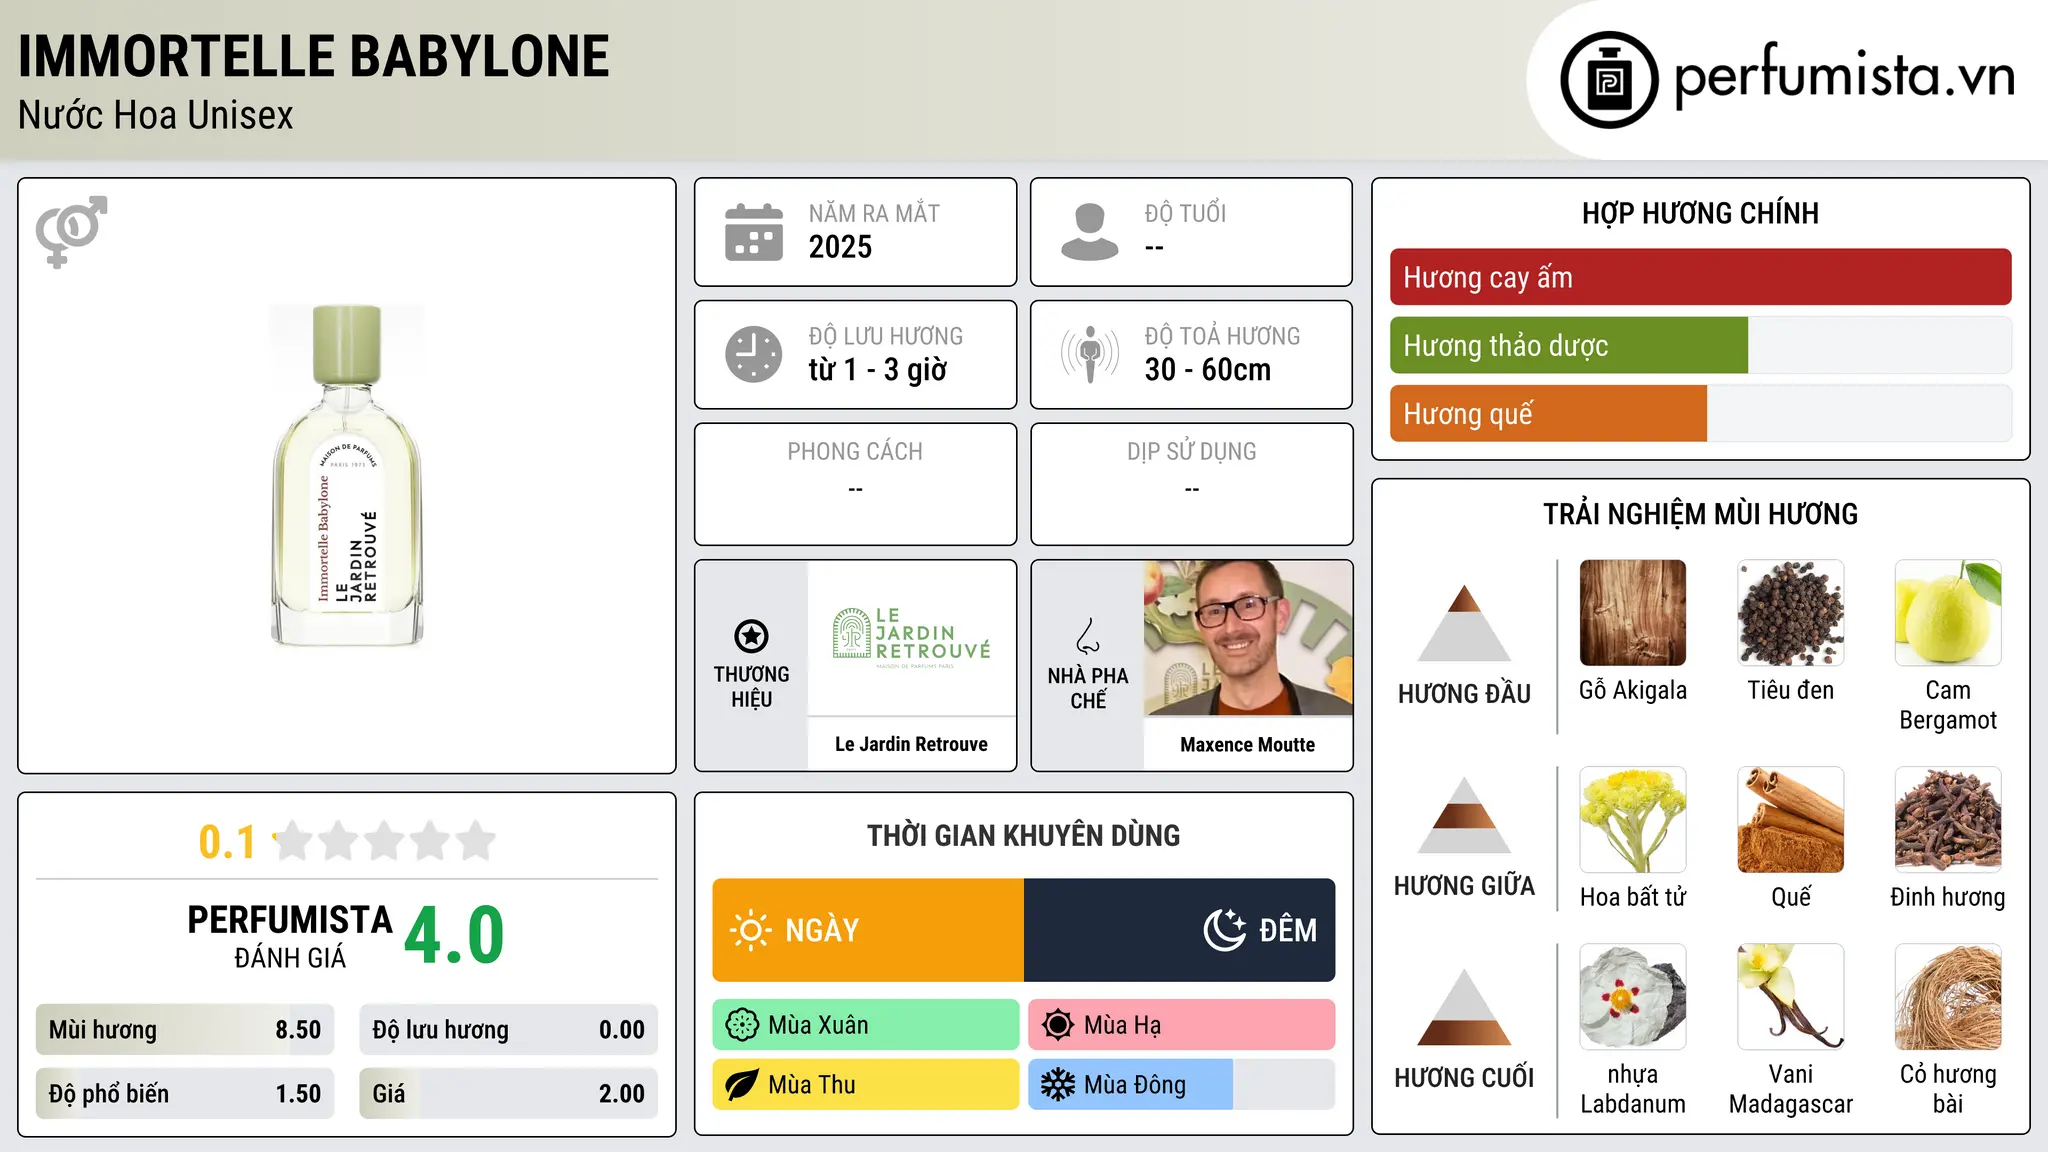Click the star rating row next to 0.1
2048x1152 pixels.
coord(385,841)
